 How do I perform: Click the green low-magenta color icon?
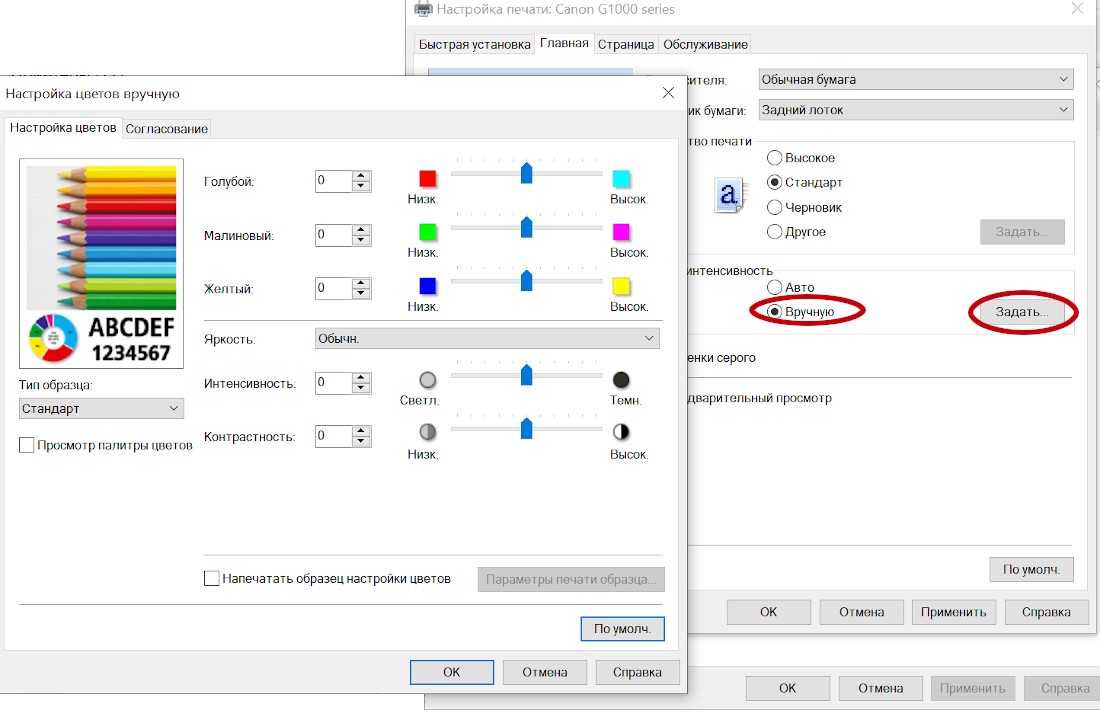(x=427, y=232)
